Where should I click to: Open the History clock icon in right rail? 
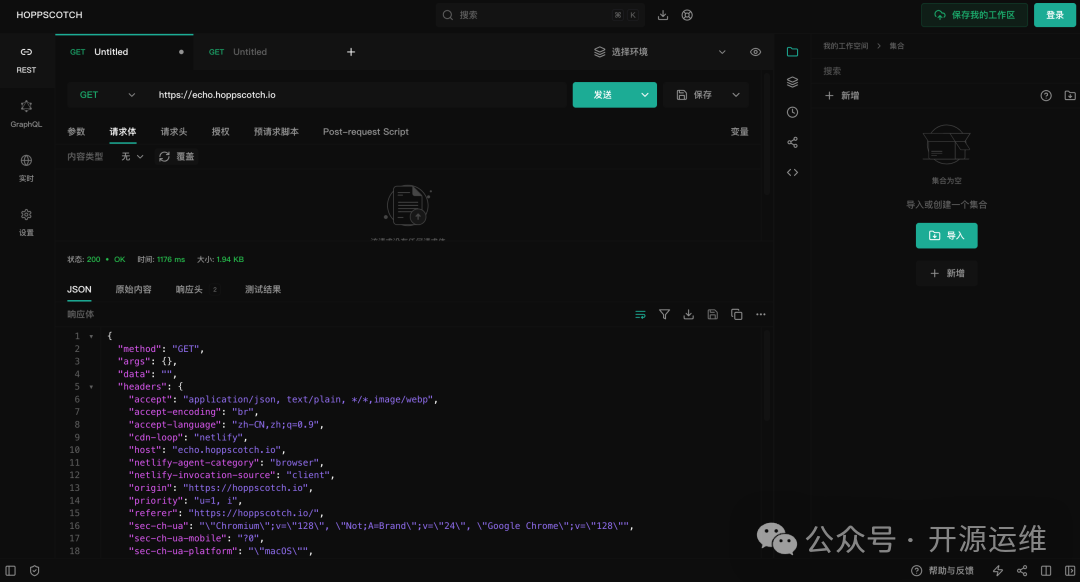(792, 112)
